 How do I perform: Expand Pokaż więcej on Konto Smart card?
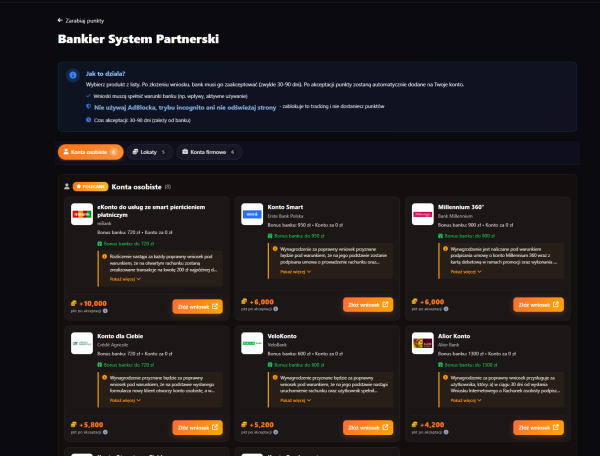[295, 272]
